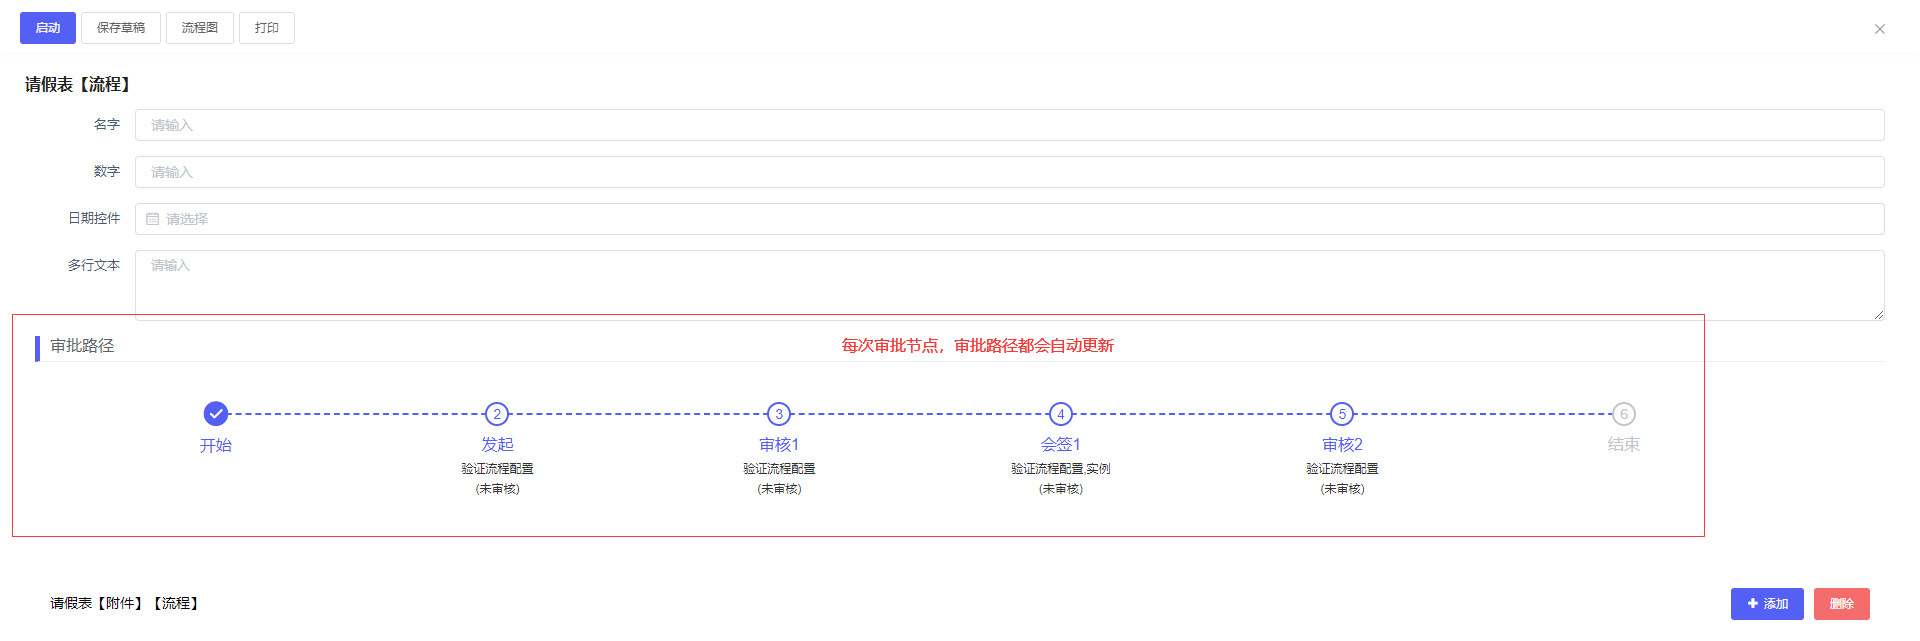This screenshot has height=641, width=1920.
Task: Click the 添加 add button
Action: pyautogui.click(x=1767, y=604)
